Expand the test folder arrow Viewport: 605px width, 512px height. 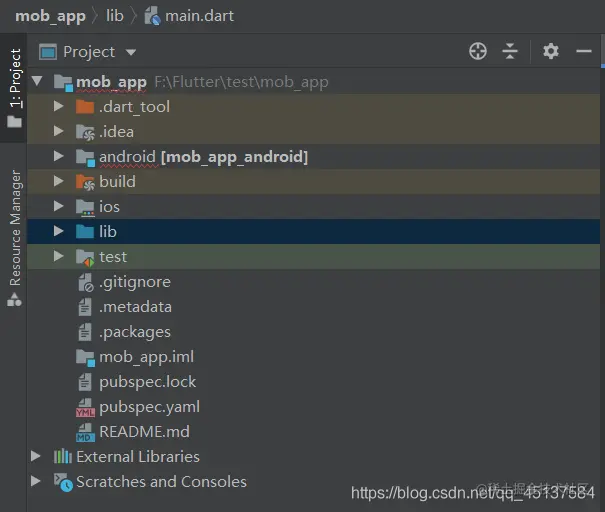point(58,256)
